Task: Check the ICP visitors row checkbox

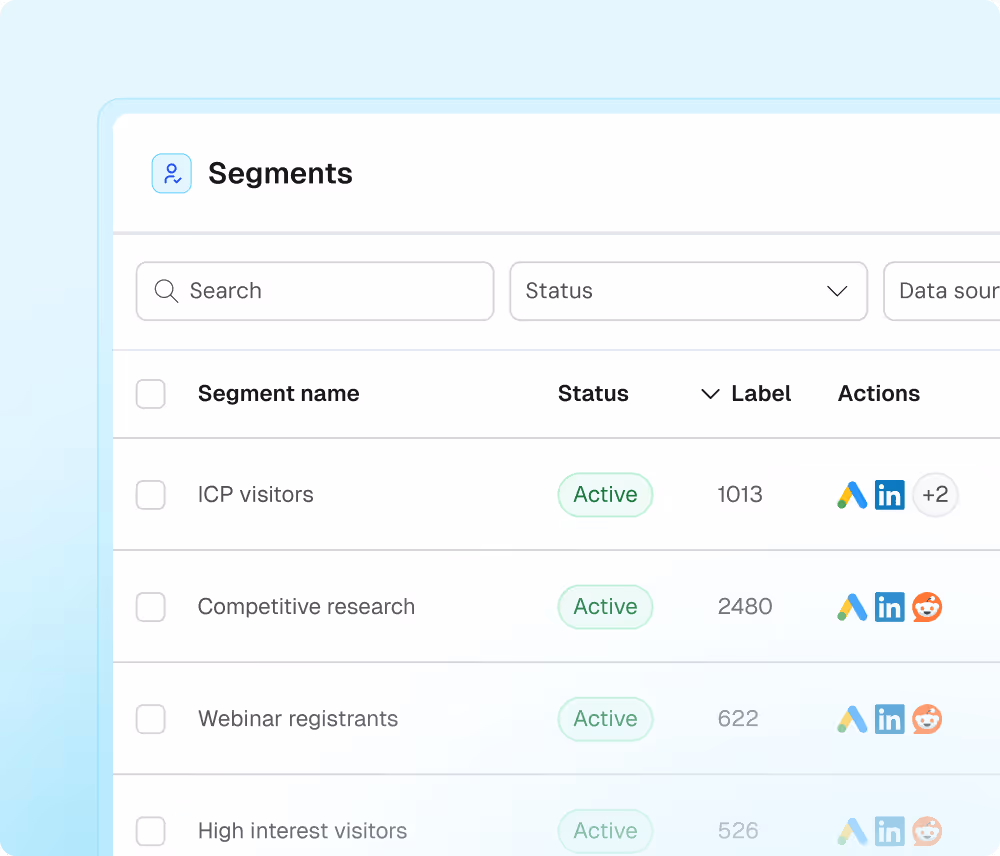Action: pyautogui.click(x=151, y=495)
